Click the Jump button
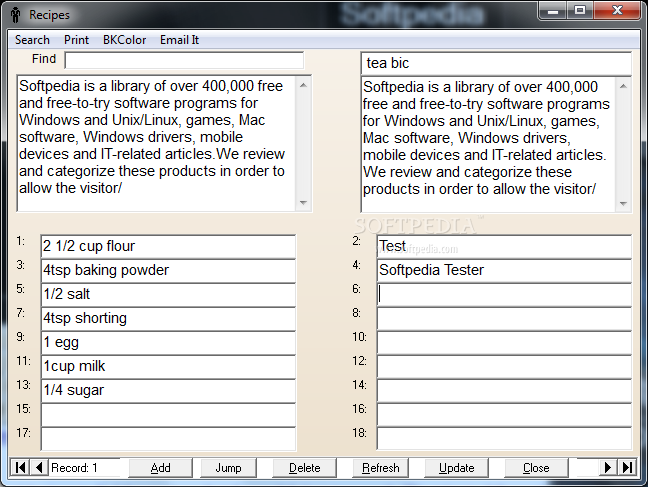Screen dimensions: 648x487 [228, 468]
